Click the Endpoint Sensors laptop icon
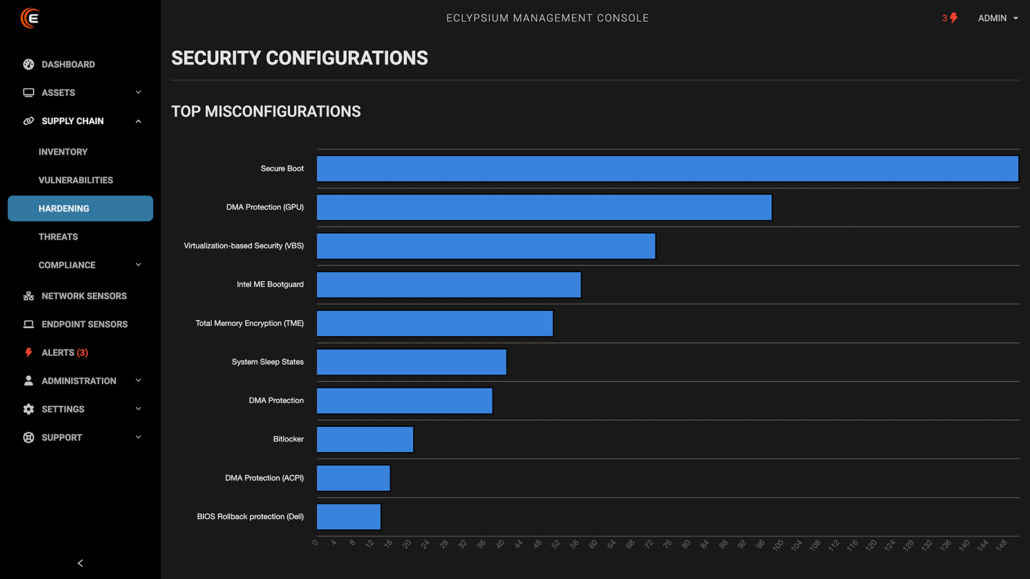 point(28,325)
